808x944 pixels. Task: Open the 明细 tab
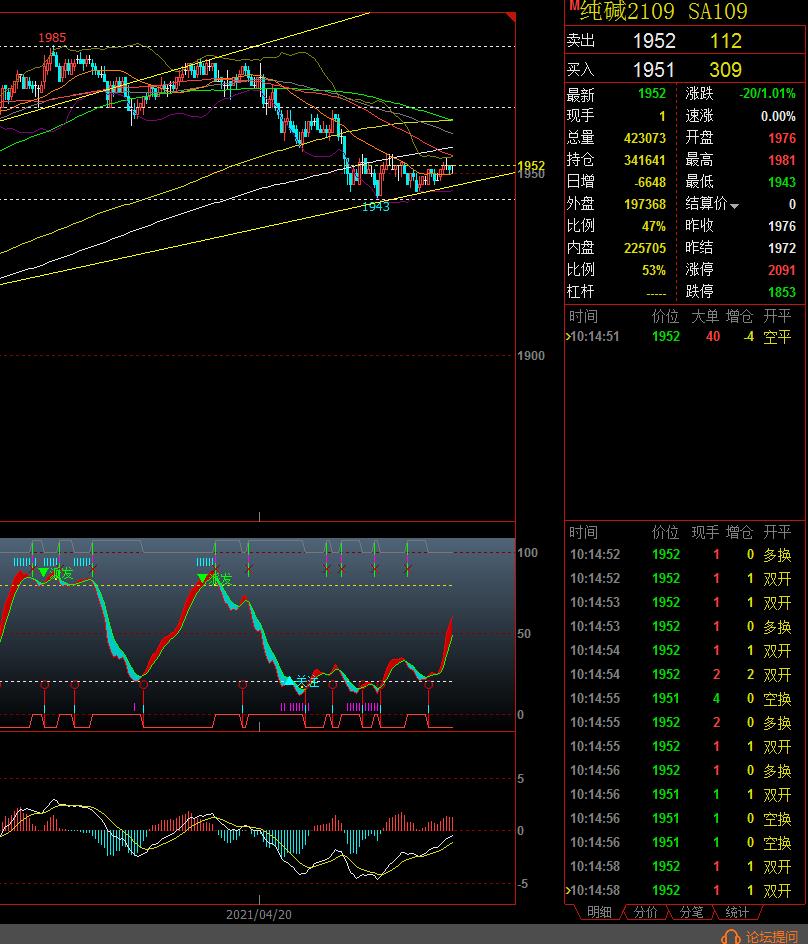(x=599, y=912)
